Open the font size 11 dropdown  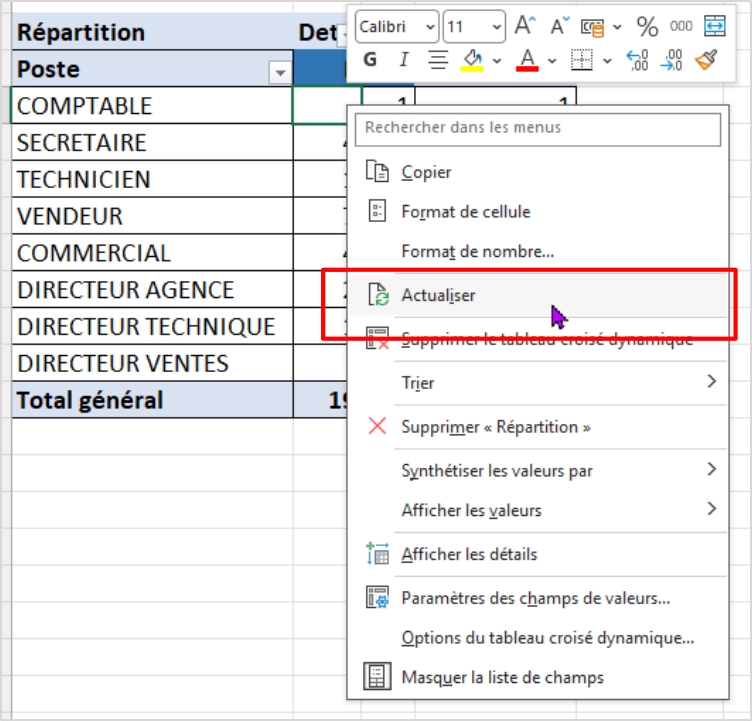tap(497, 27)
